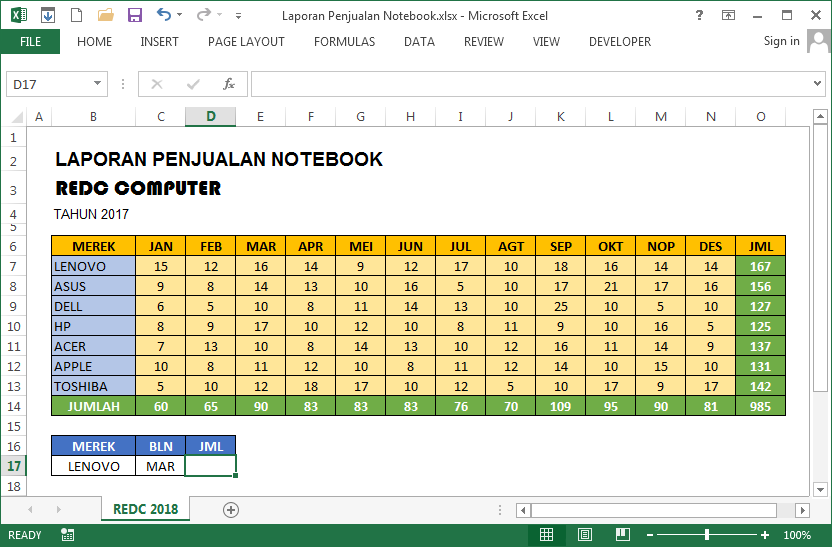Open the FILE tab

pos(30,41)
